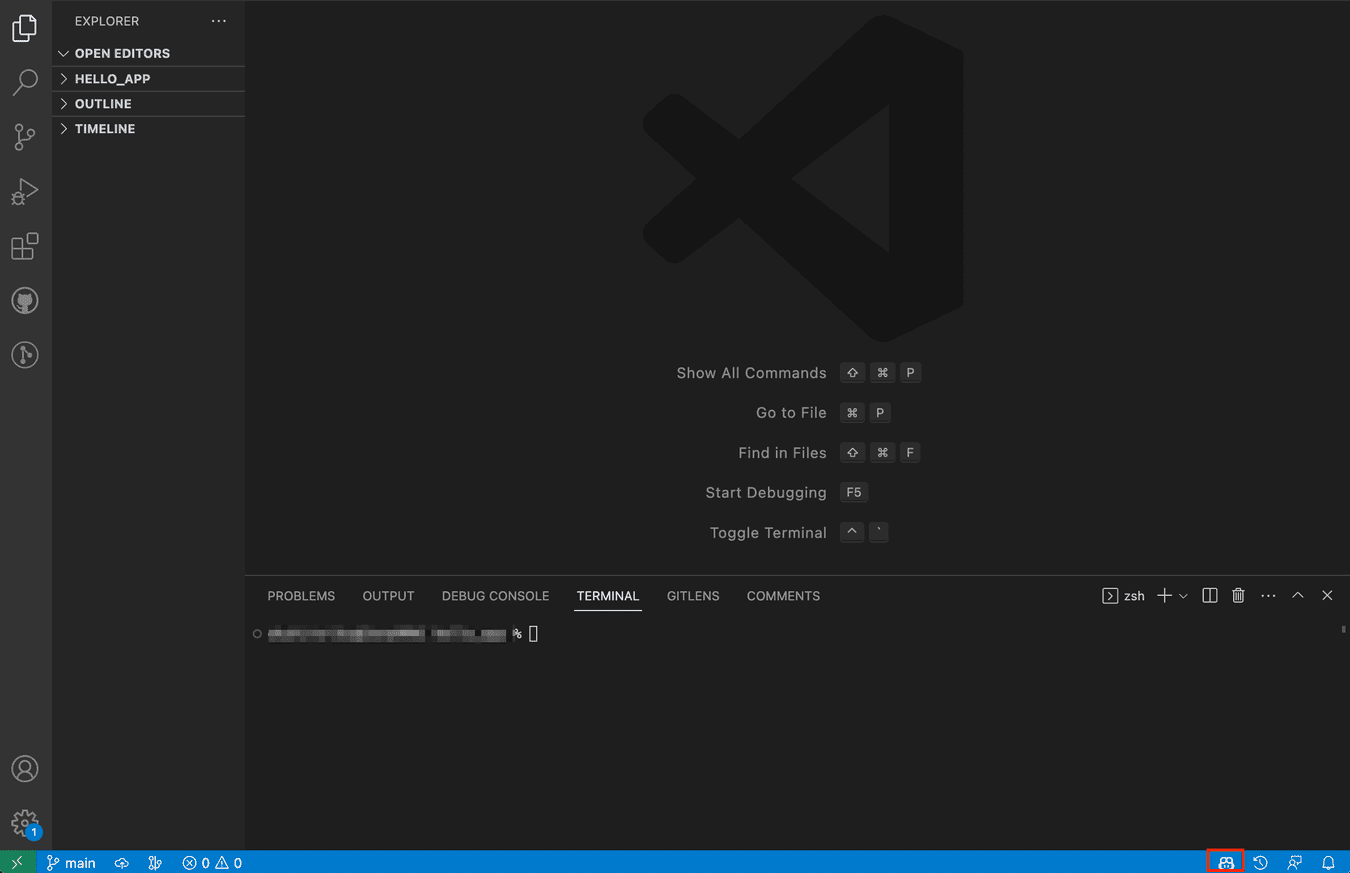Split the terminal

[1210, 596]
